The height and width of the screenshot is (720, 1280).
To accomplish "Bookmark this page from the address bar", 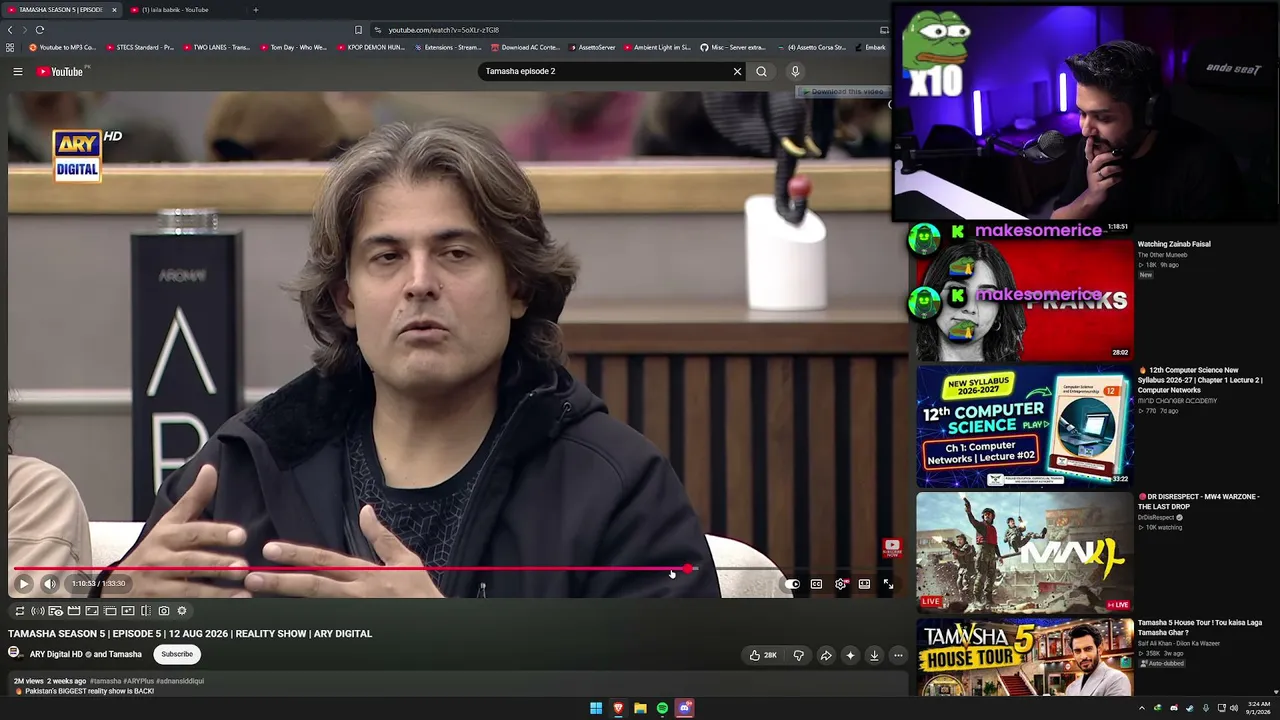I will (x=358, y=30).
